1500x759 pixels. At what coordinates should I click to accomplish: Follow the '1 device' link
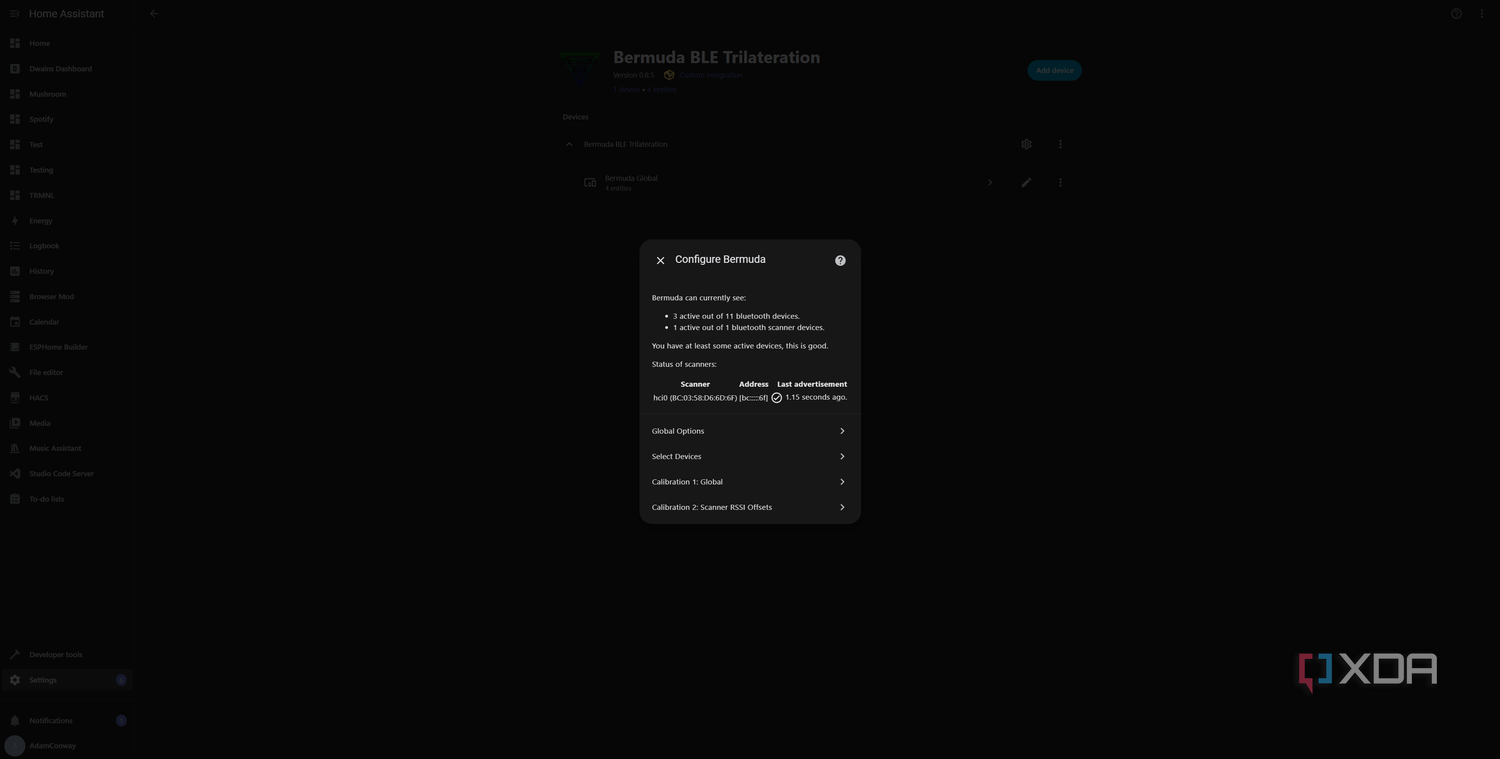coord(626,89)
